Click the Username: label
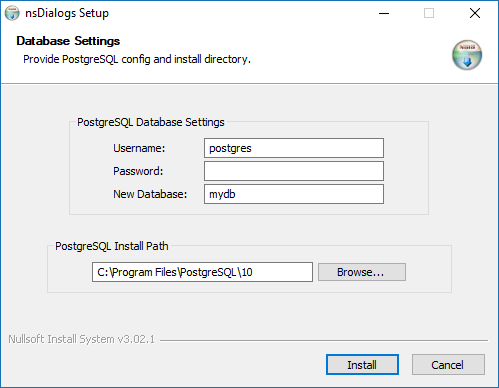 [x=139, y=148]
